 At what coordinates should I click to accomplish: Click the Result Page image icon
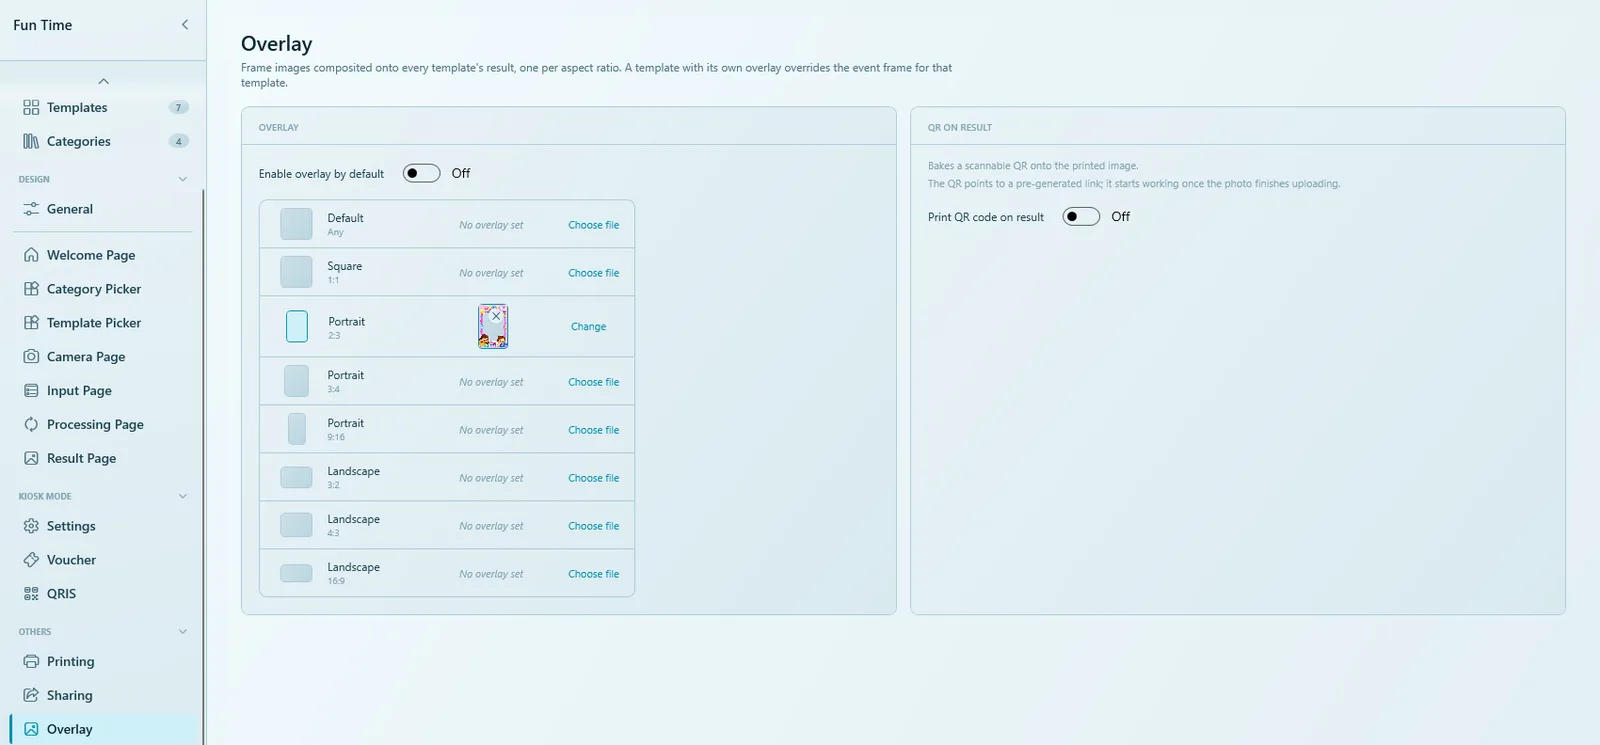[31, 458]
